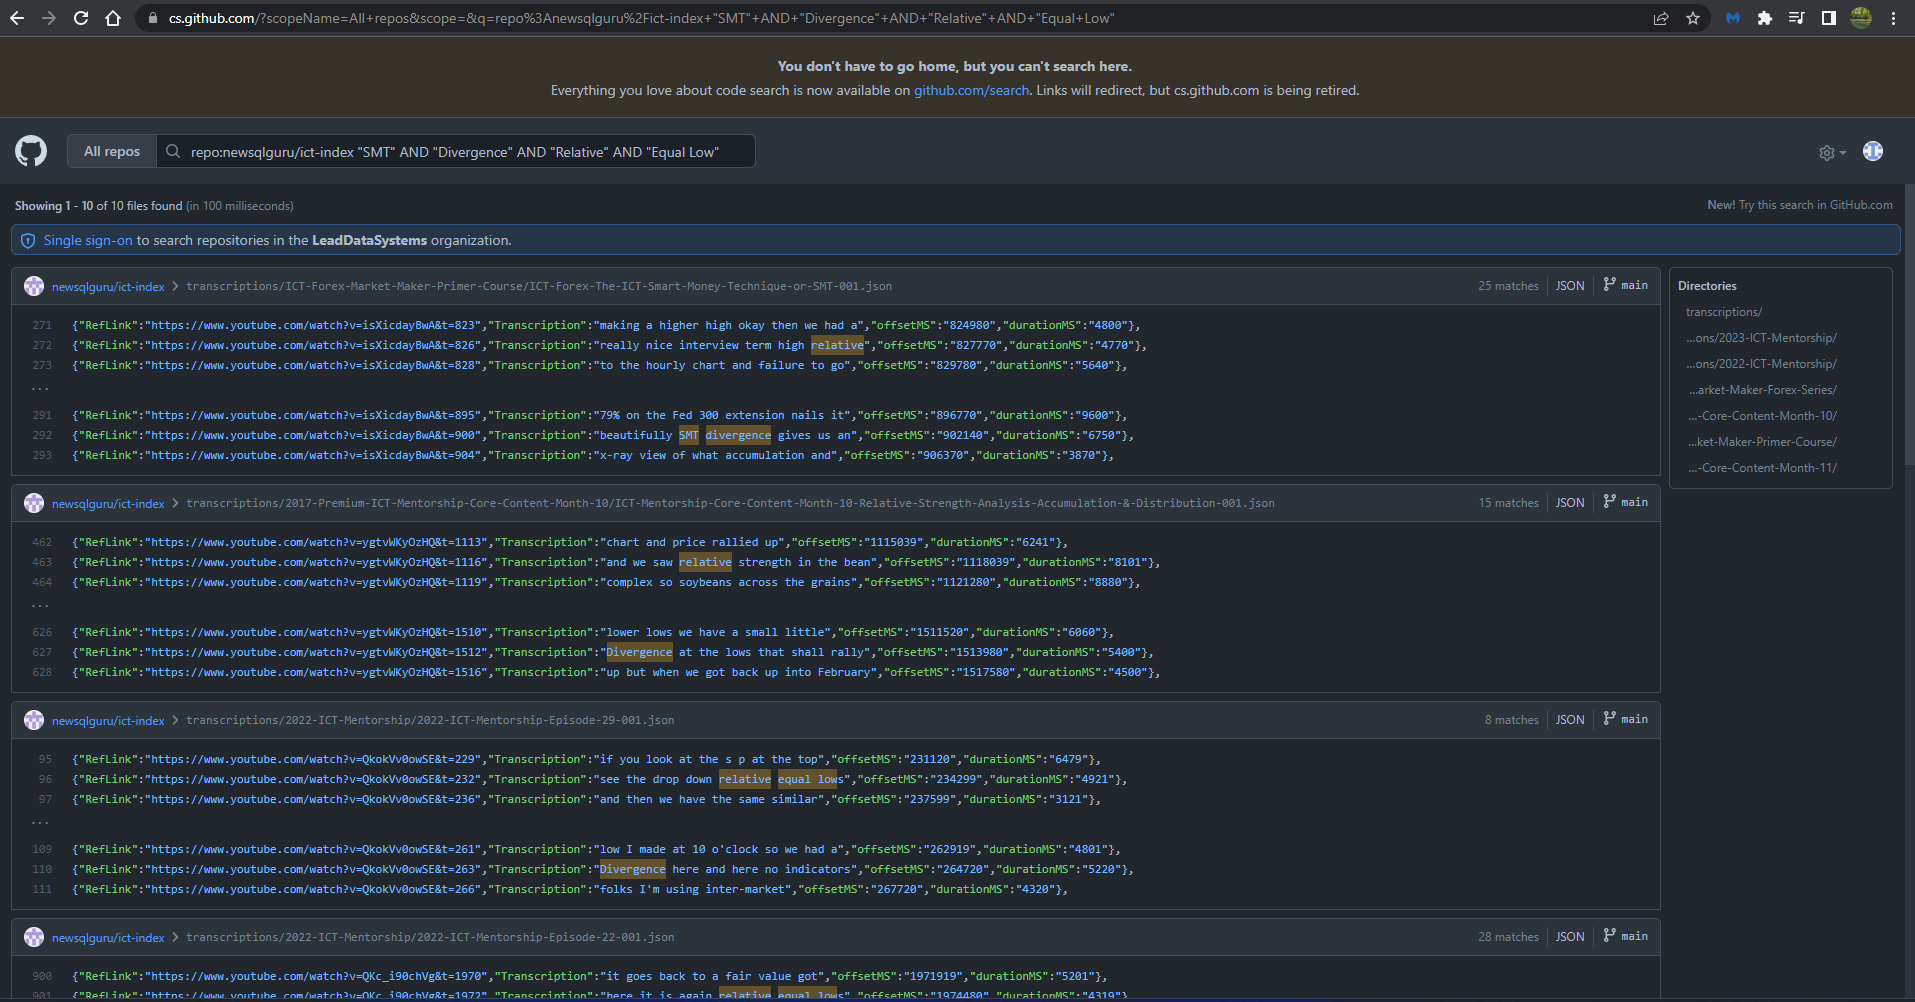Open the 2022-ICT-Mentorship-Episode-29-001.json file path

(430, 720)
